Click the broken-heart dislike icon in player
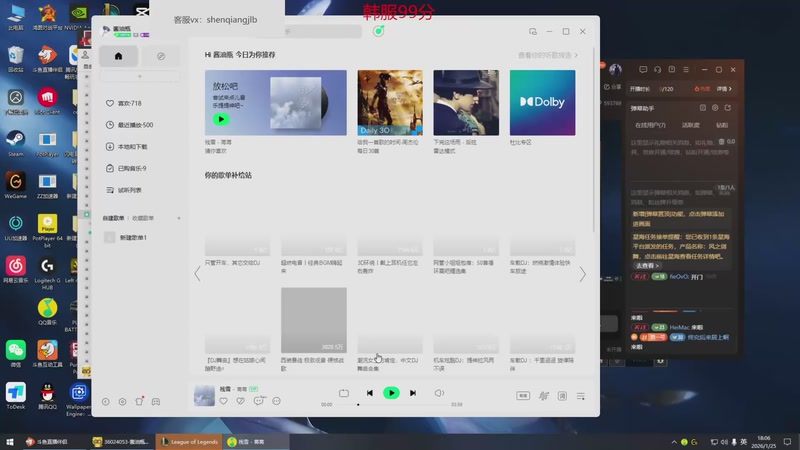This screenshot has height=450, width=800. 240,401
